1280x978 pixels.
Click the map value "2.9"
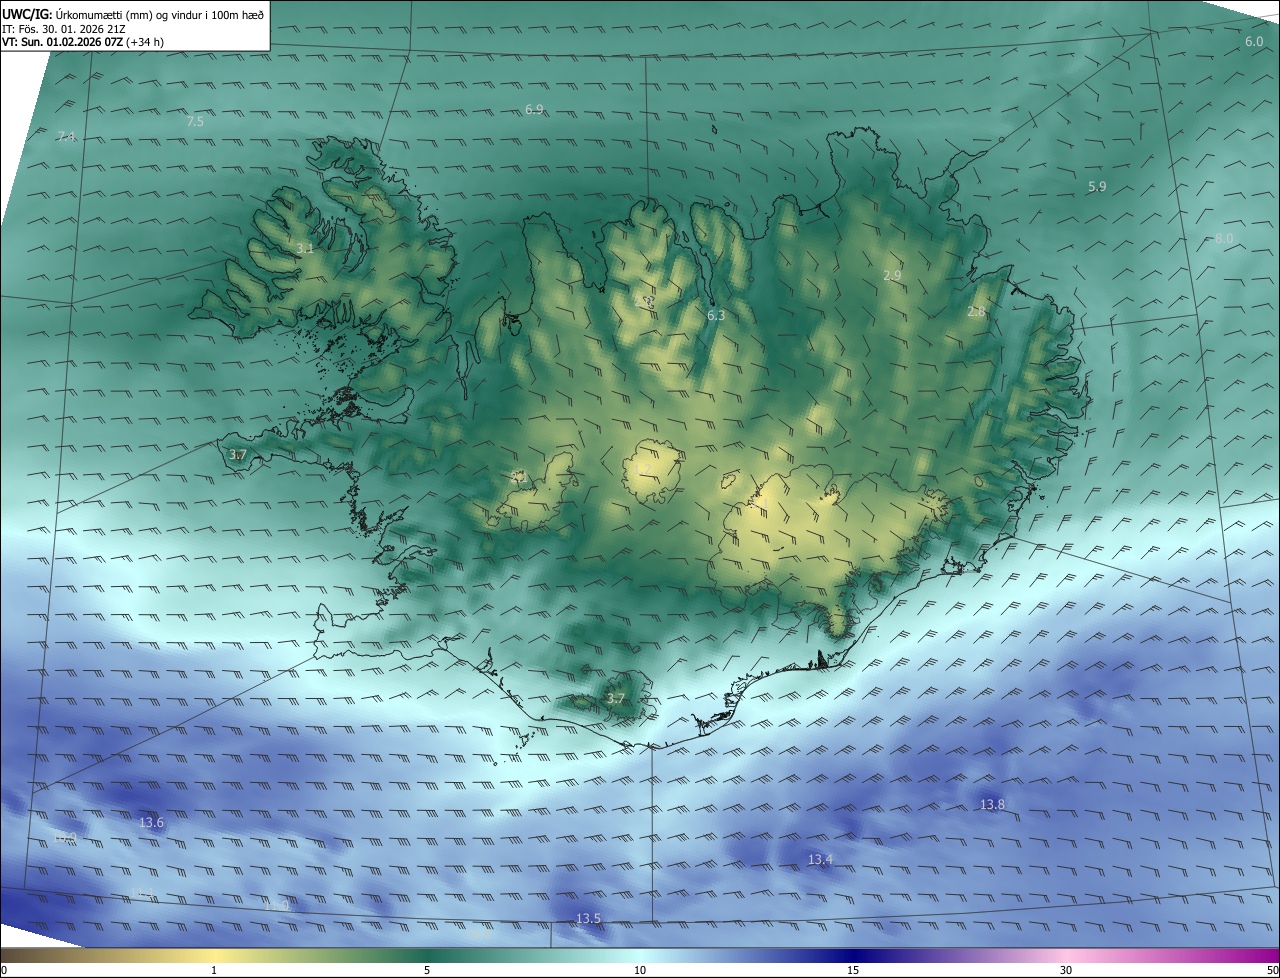tap(892, 275)
